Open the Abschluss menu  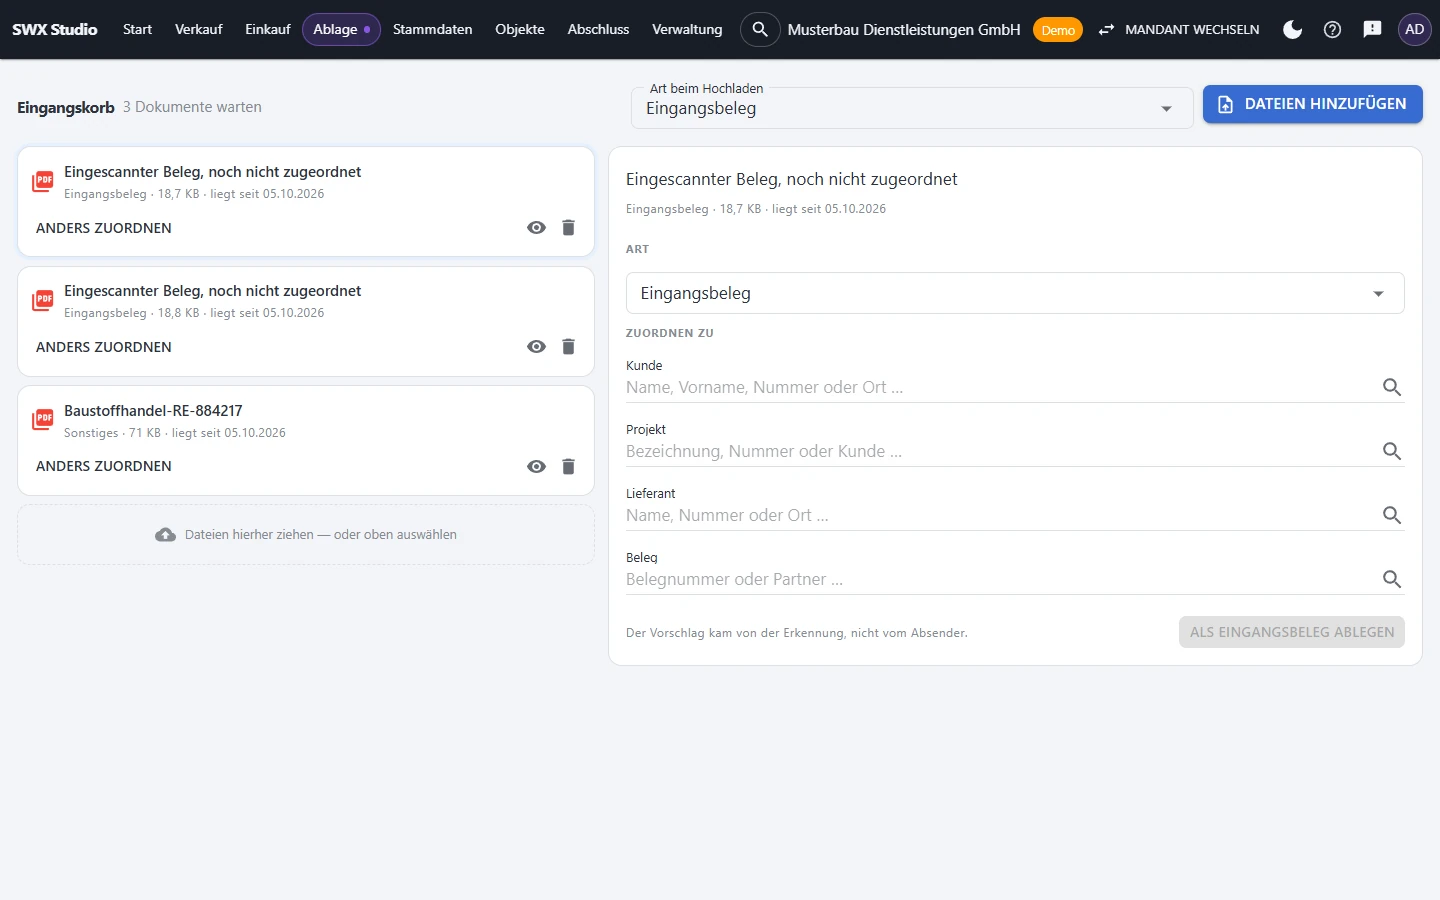point(598,30)
